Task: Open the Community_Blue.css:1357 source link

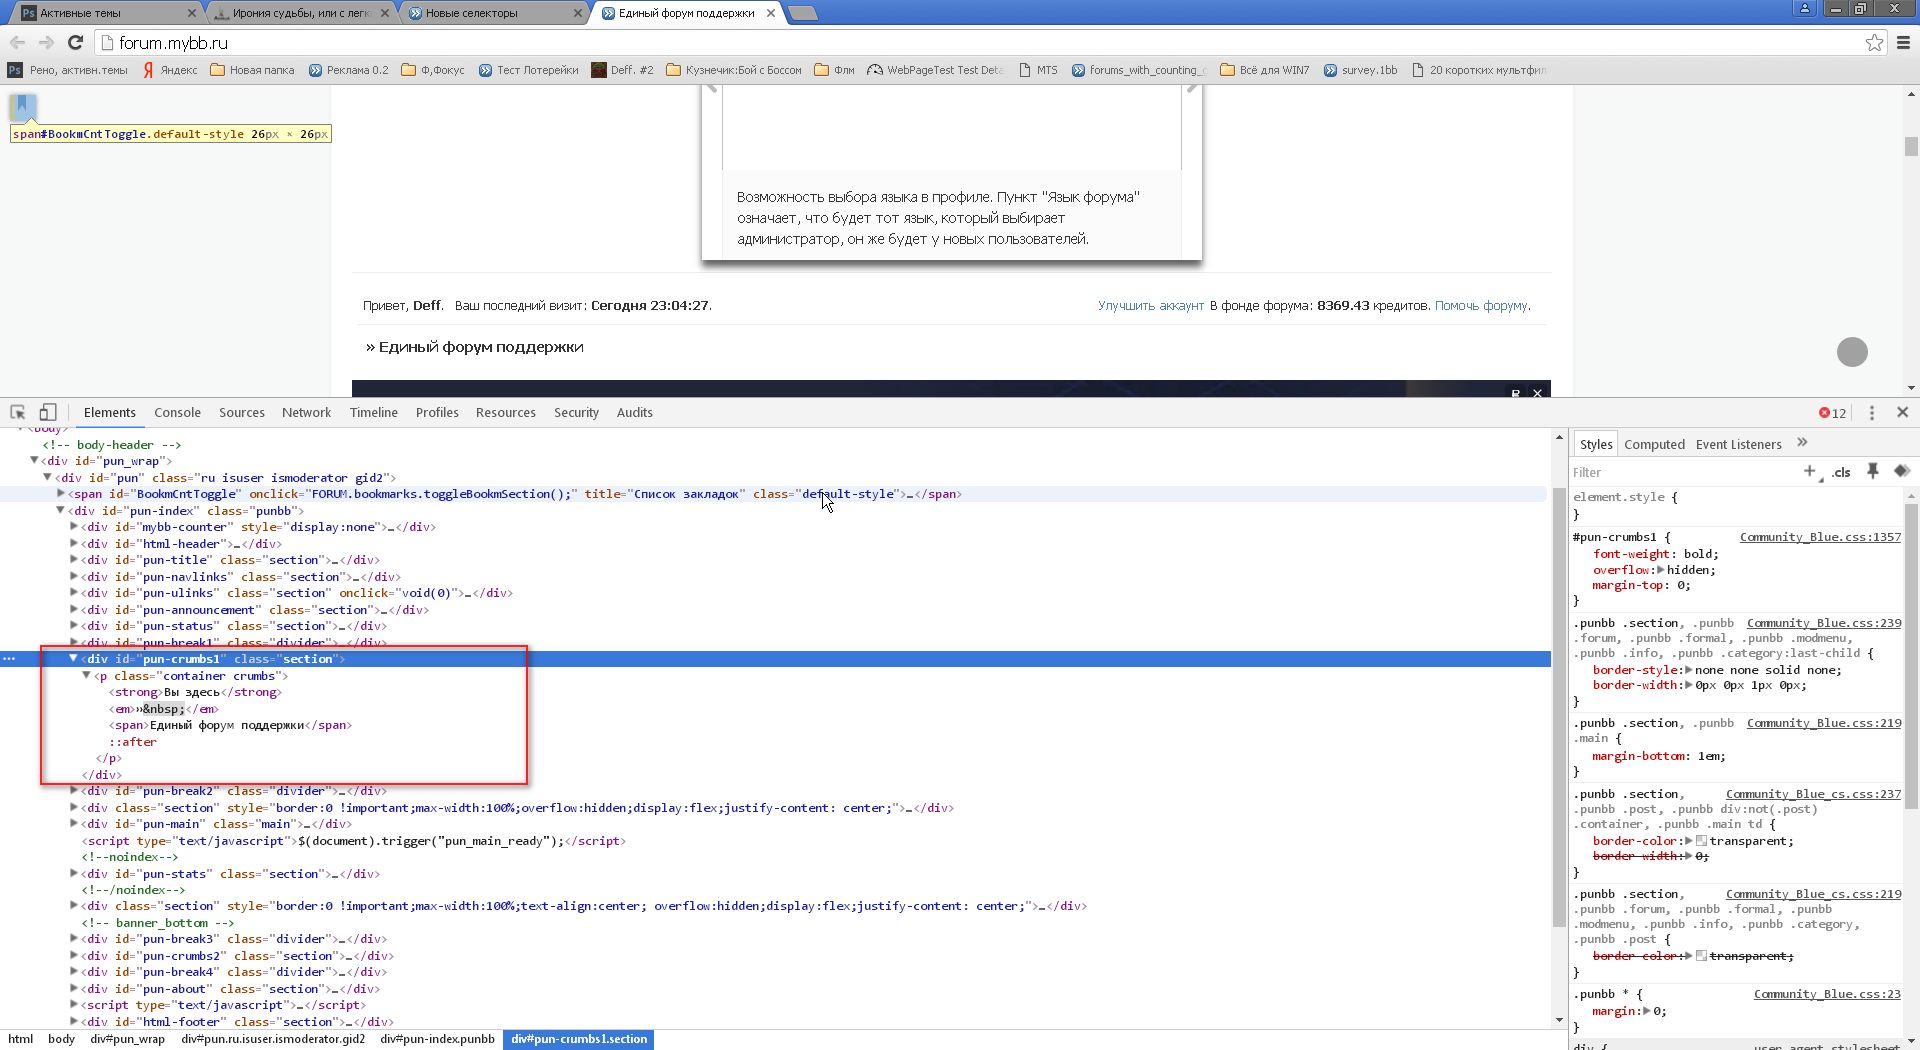Action: [1820, 537]
